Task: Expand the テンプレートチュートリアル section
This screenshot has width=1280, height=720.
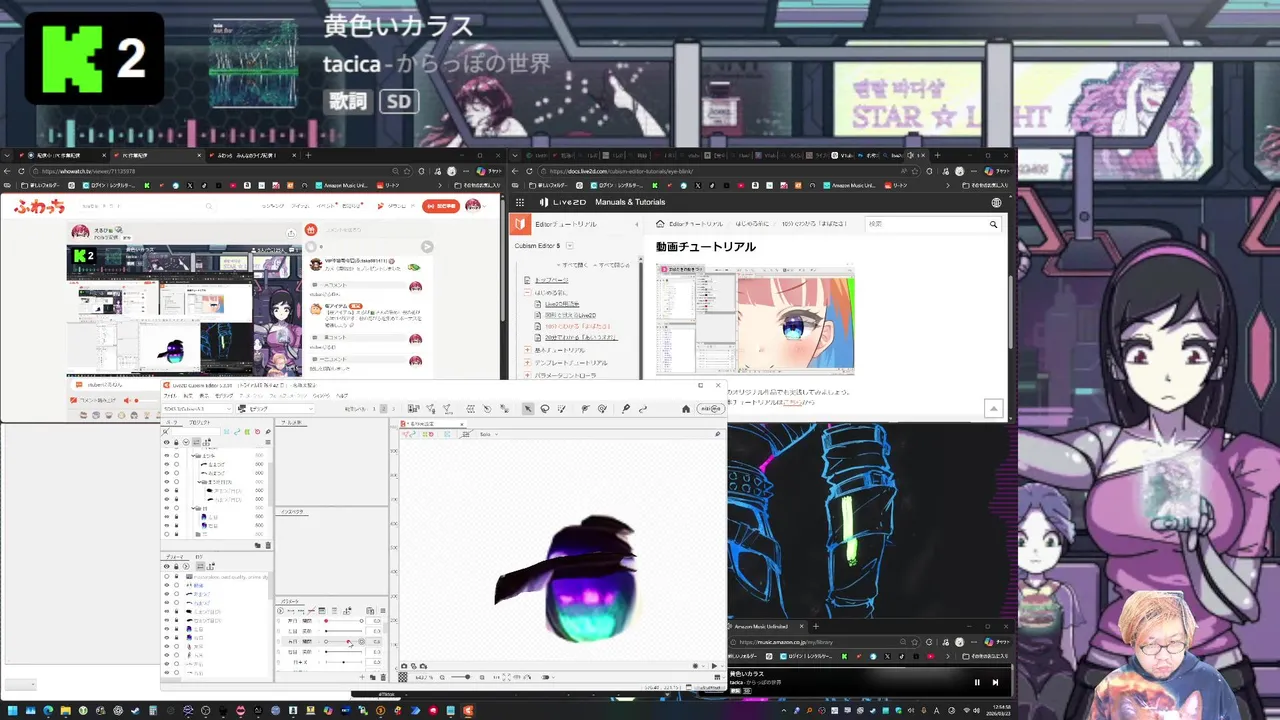Action: (x=527, y=362)
